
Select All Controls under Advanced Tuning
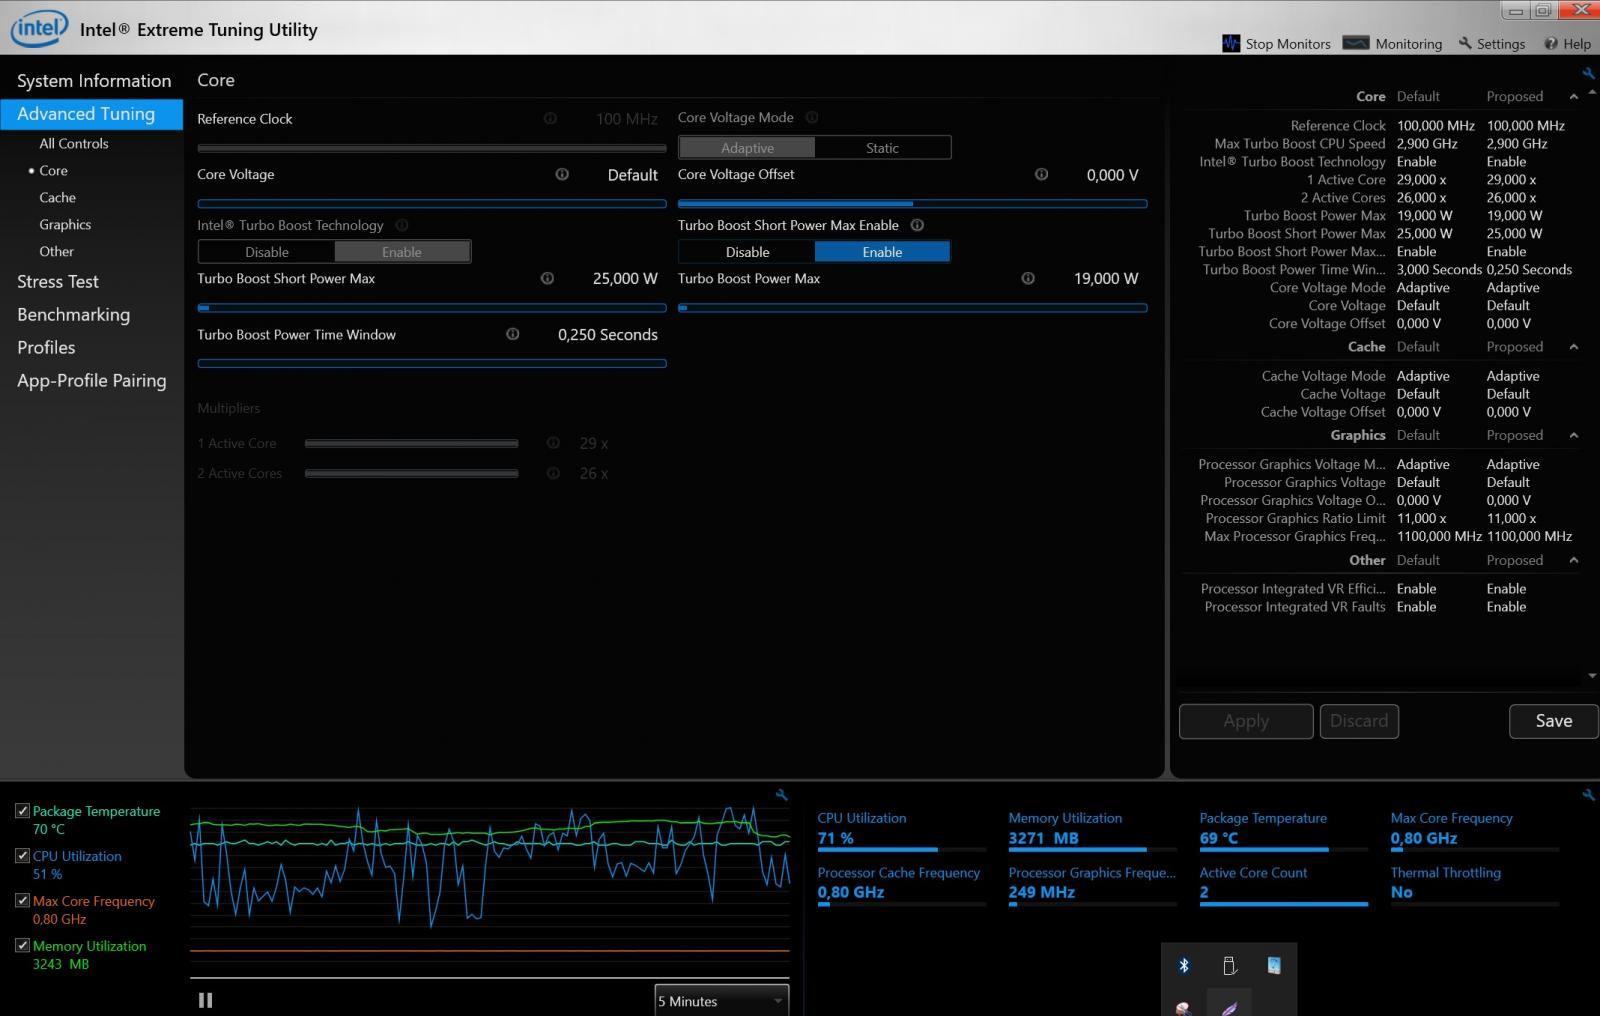pyautogui.click(x=74, y=144)
